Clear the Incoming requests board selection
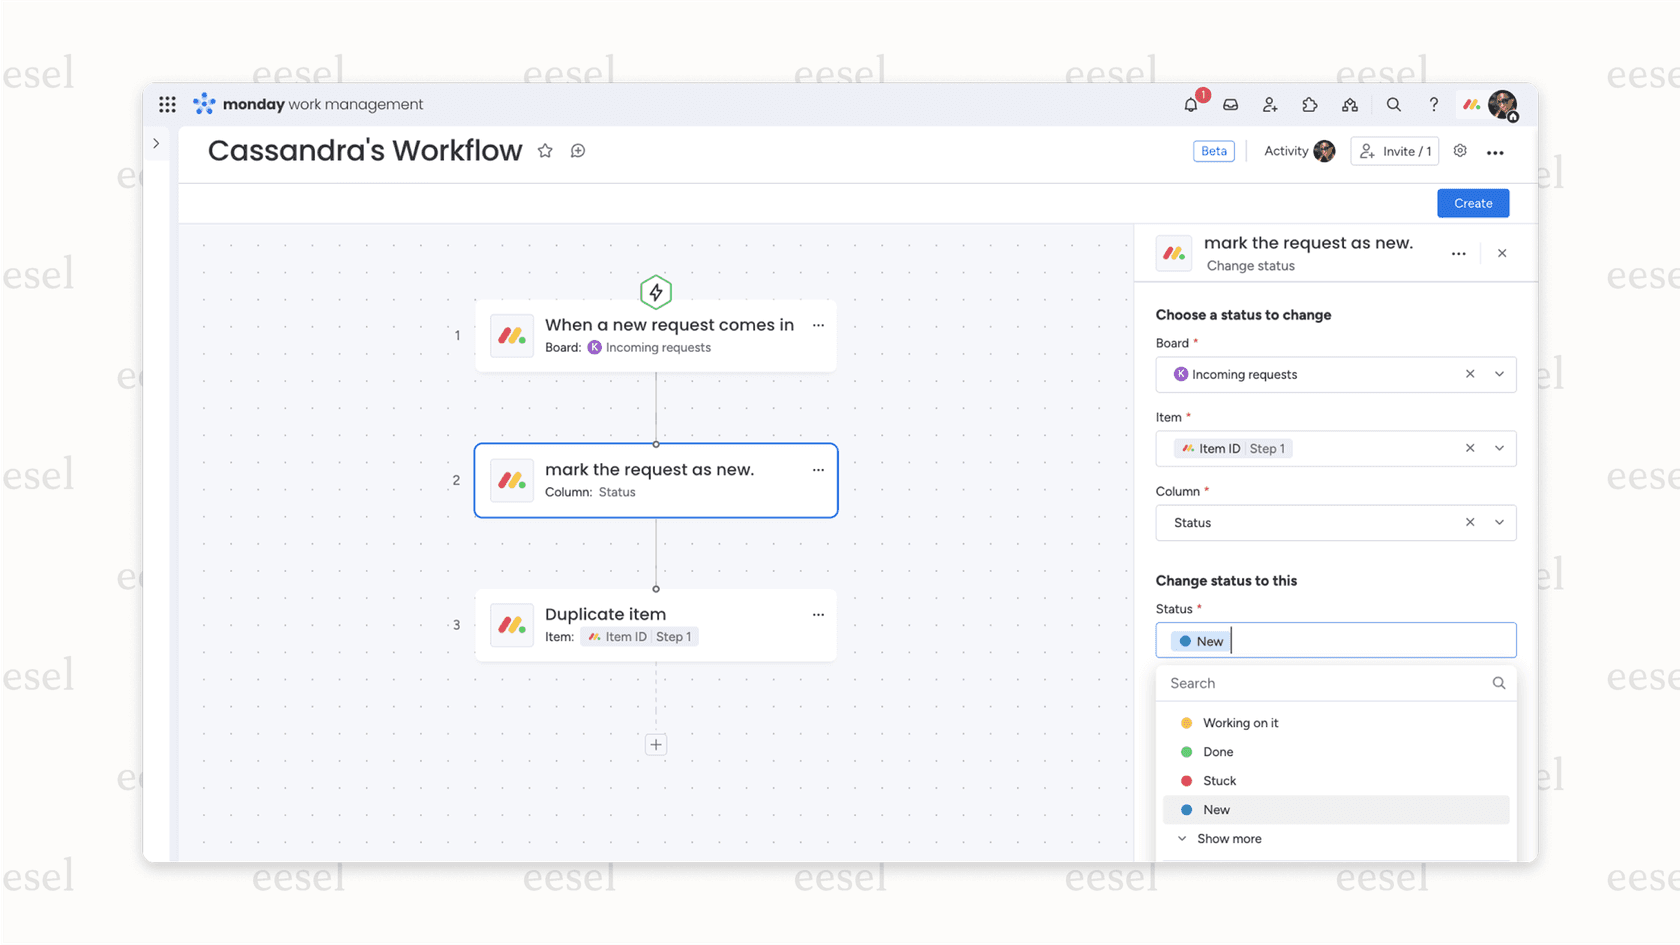 point(1470,374)
